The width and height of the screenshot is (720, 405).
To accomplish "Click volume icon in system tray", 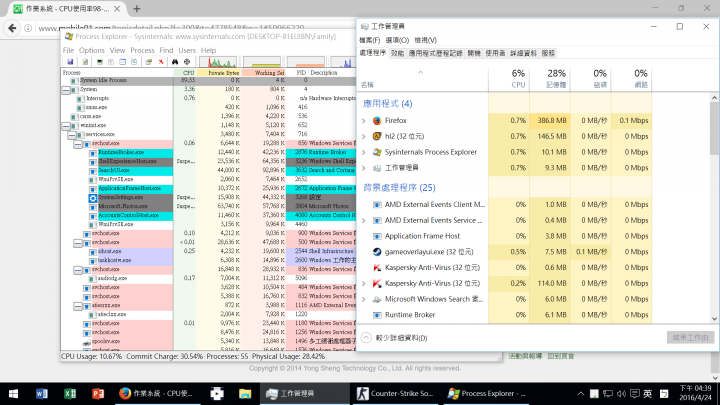I will pos(621,394).
